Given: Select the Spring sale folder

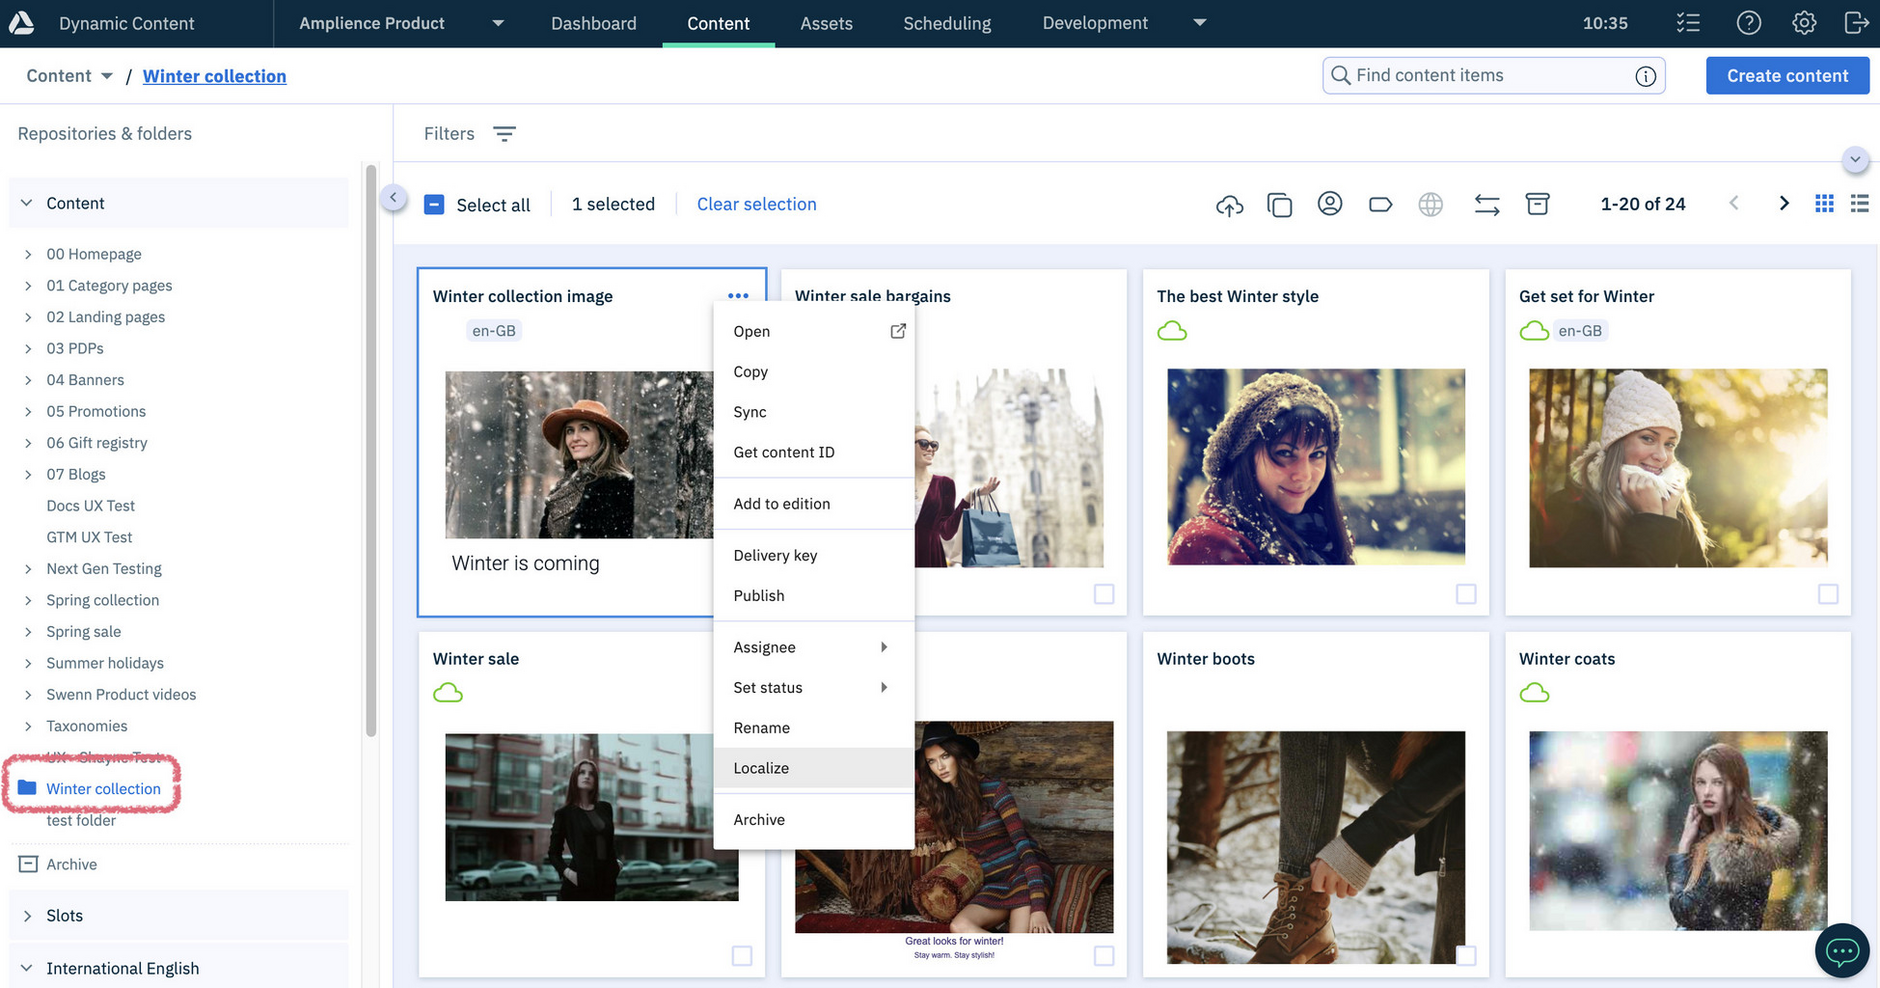Looking at the screenshot, I should point(83,632).
